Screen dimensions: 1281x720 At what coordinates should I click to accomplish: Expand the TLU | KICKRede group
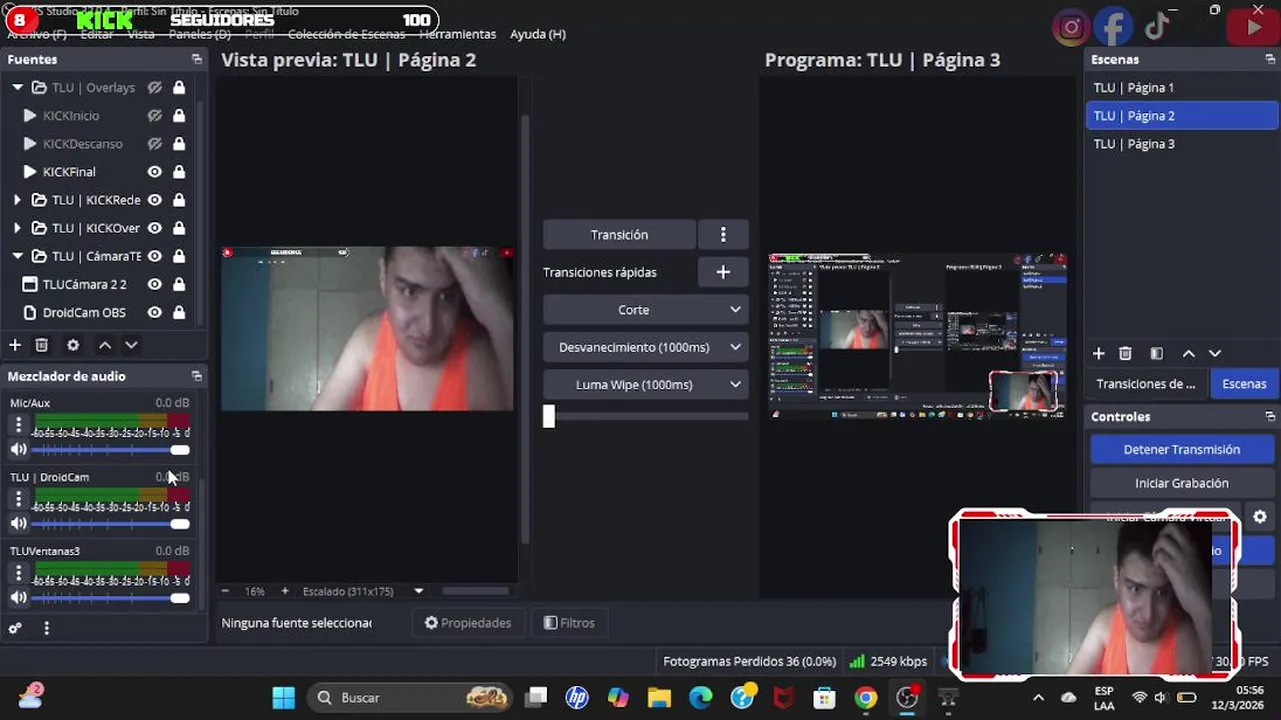coord(17,200)
